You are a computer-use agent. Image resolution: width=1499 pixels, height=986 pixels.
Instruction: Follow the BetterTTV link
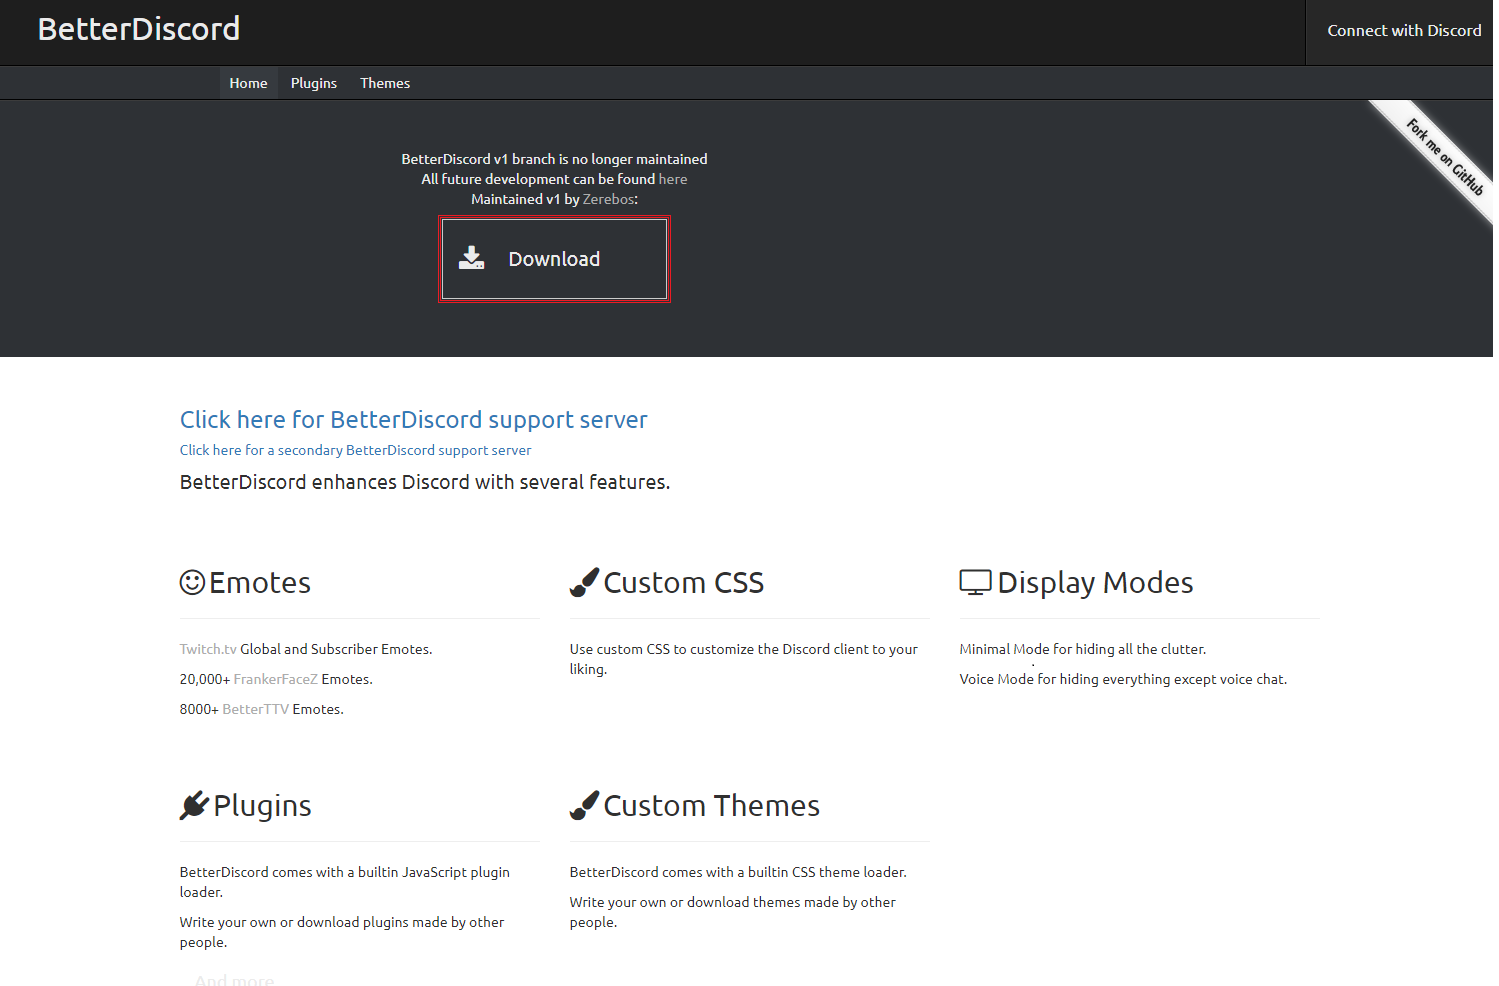click(255, 709)
